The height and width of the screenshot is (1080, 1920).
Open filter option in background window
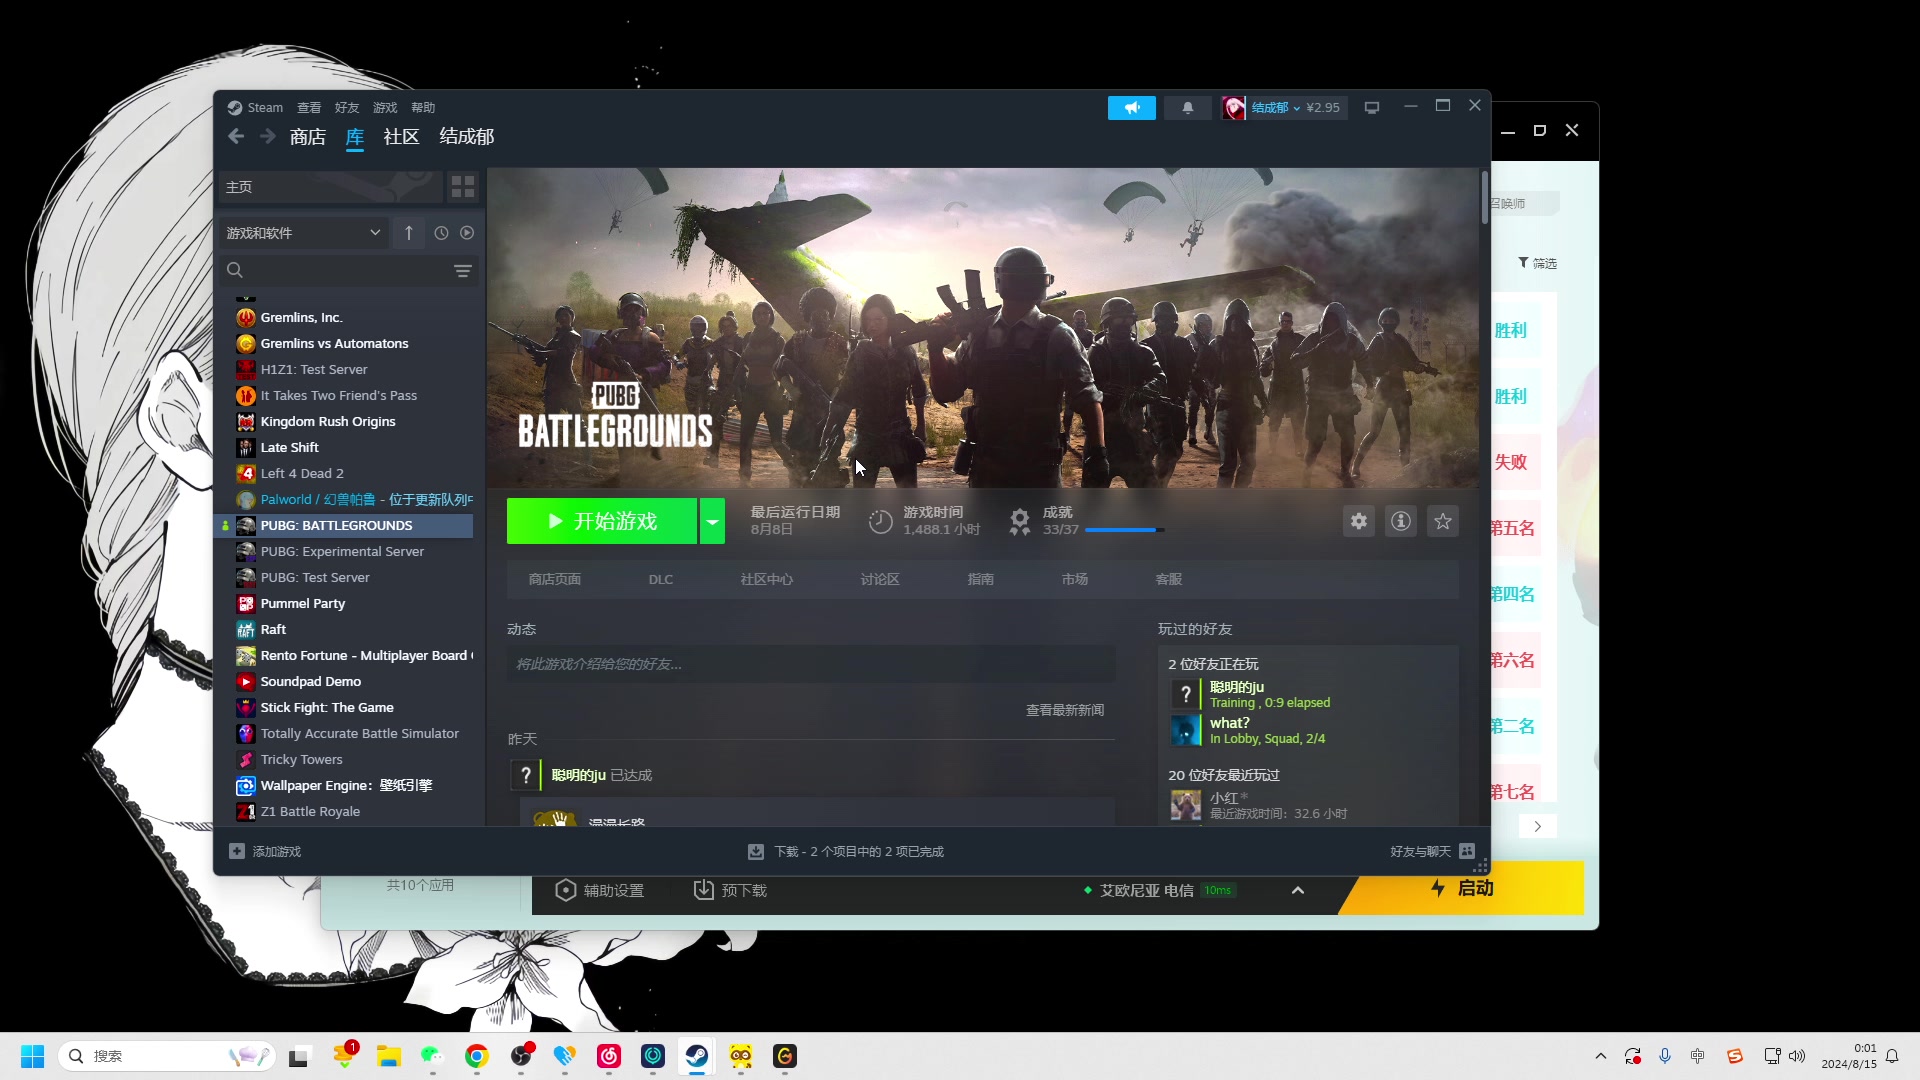pyautogui.click(x=1538, y=263)
